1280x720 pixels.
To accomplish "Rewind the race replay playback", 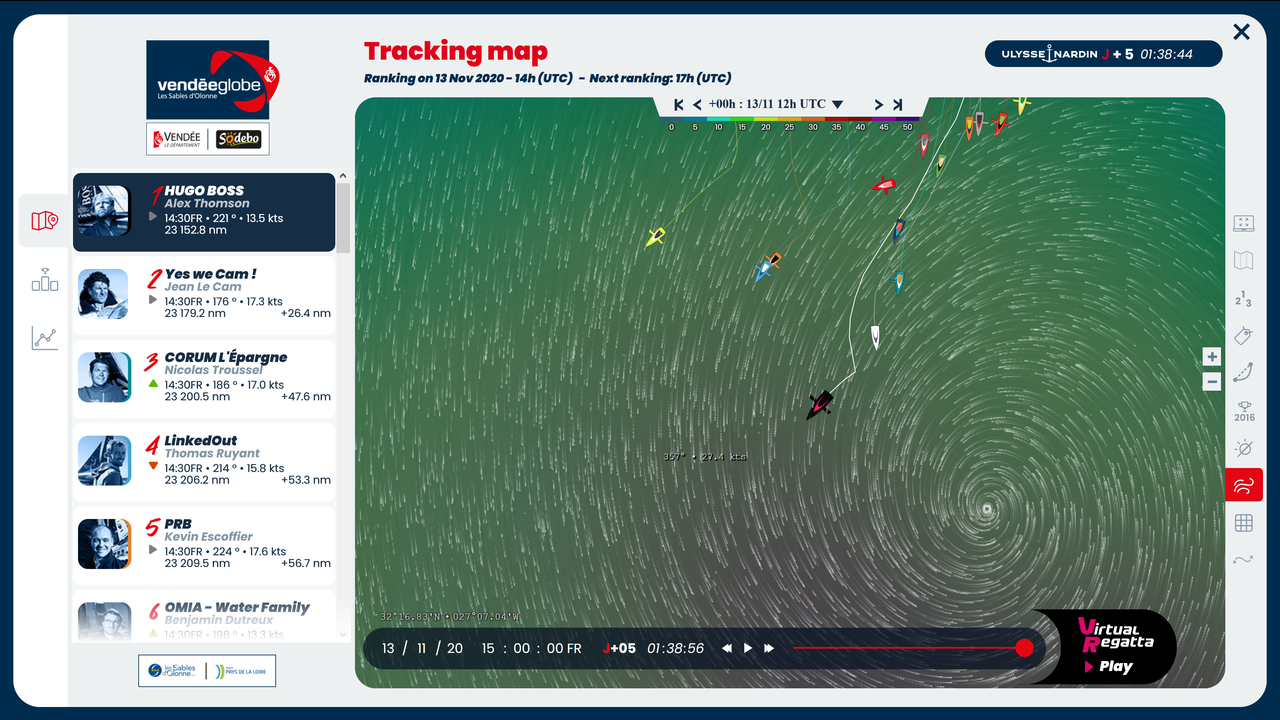I will pyautogui.click(x=727, y=648).
